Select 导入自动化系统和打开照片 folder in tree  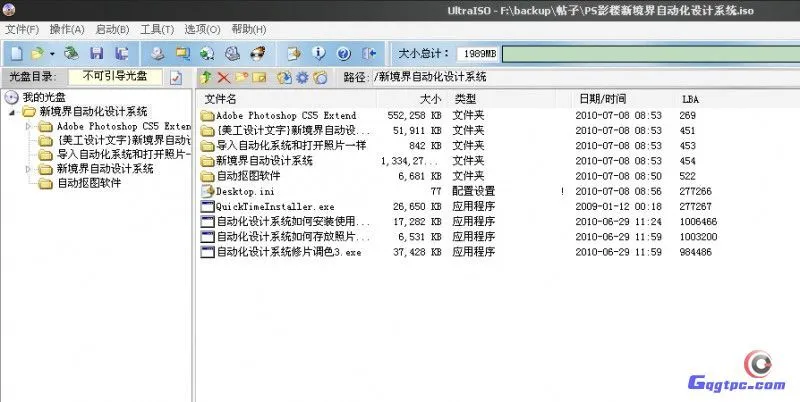(x=123, y=155)
